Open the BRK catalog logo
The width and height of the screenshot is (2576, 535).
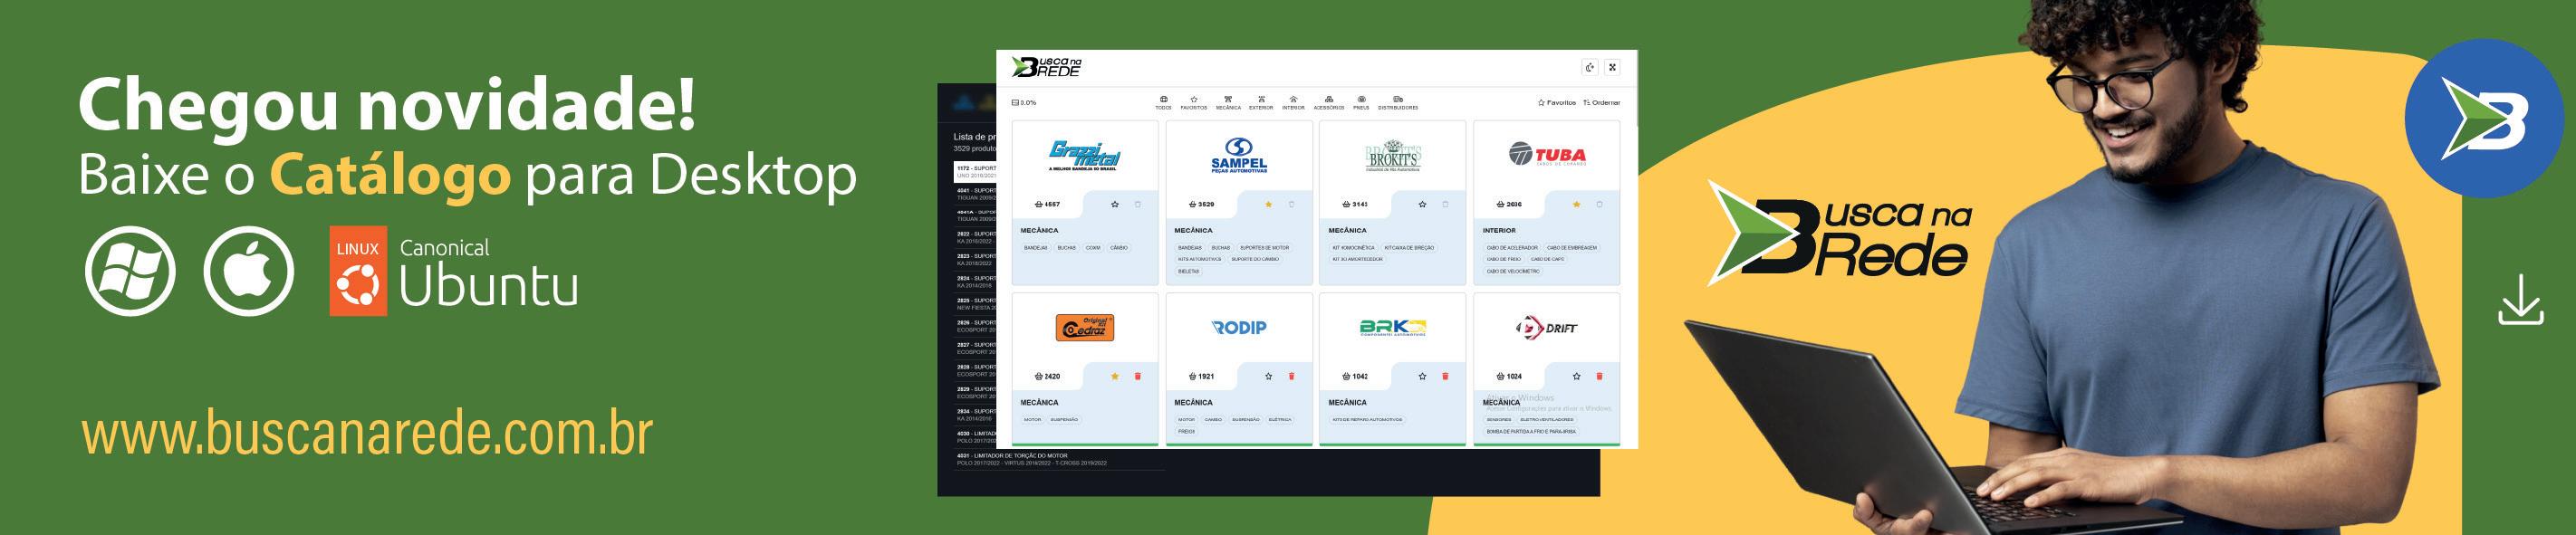coord(1393,327)
